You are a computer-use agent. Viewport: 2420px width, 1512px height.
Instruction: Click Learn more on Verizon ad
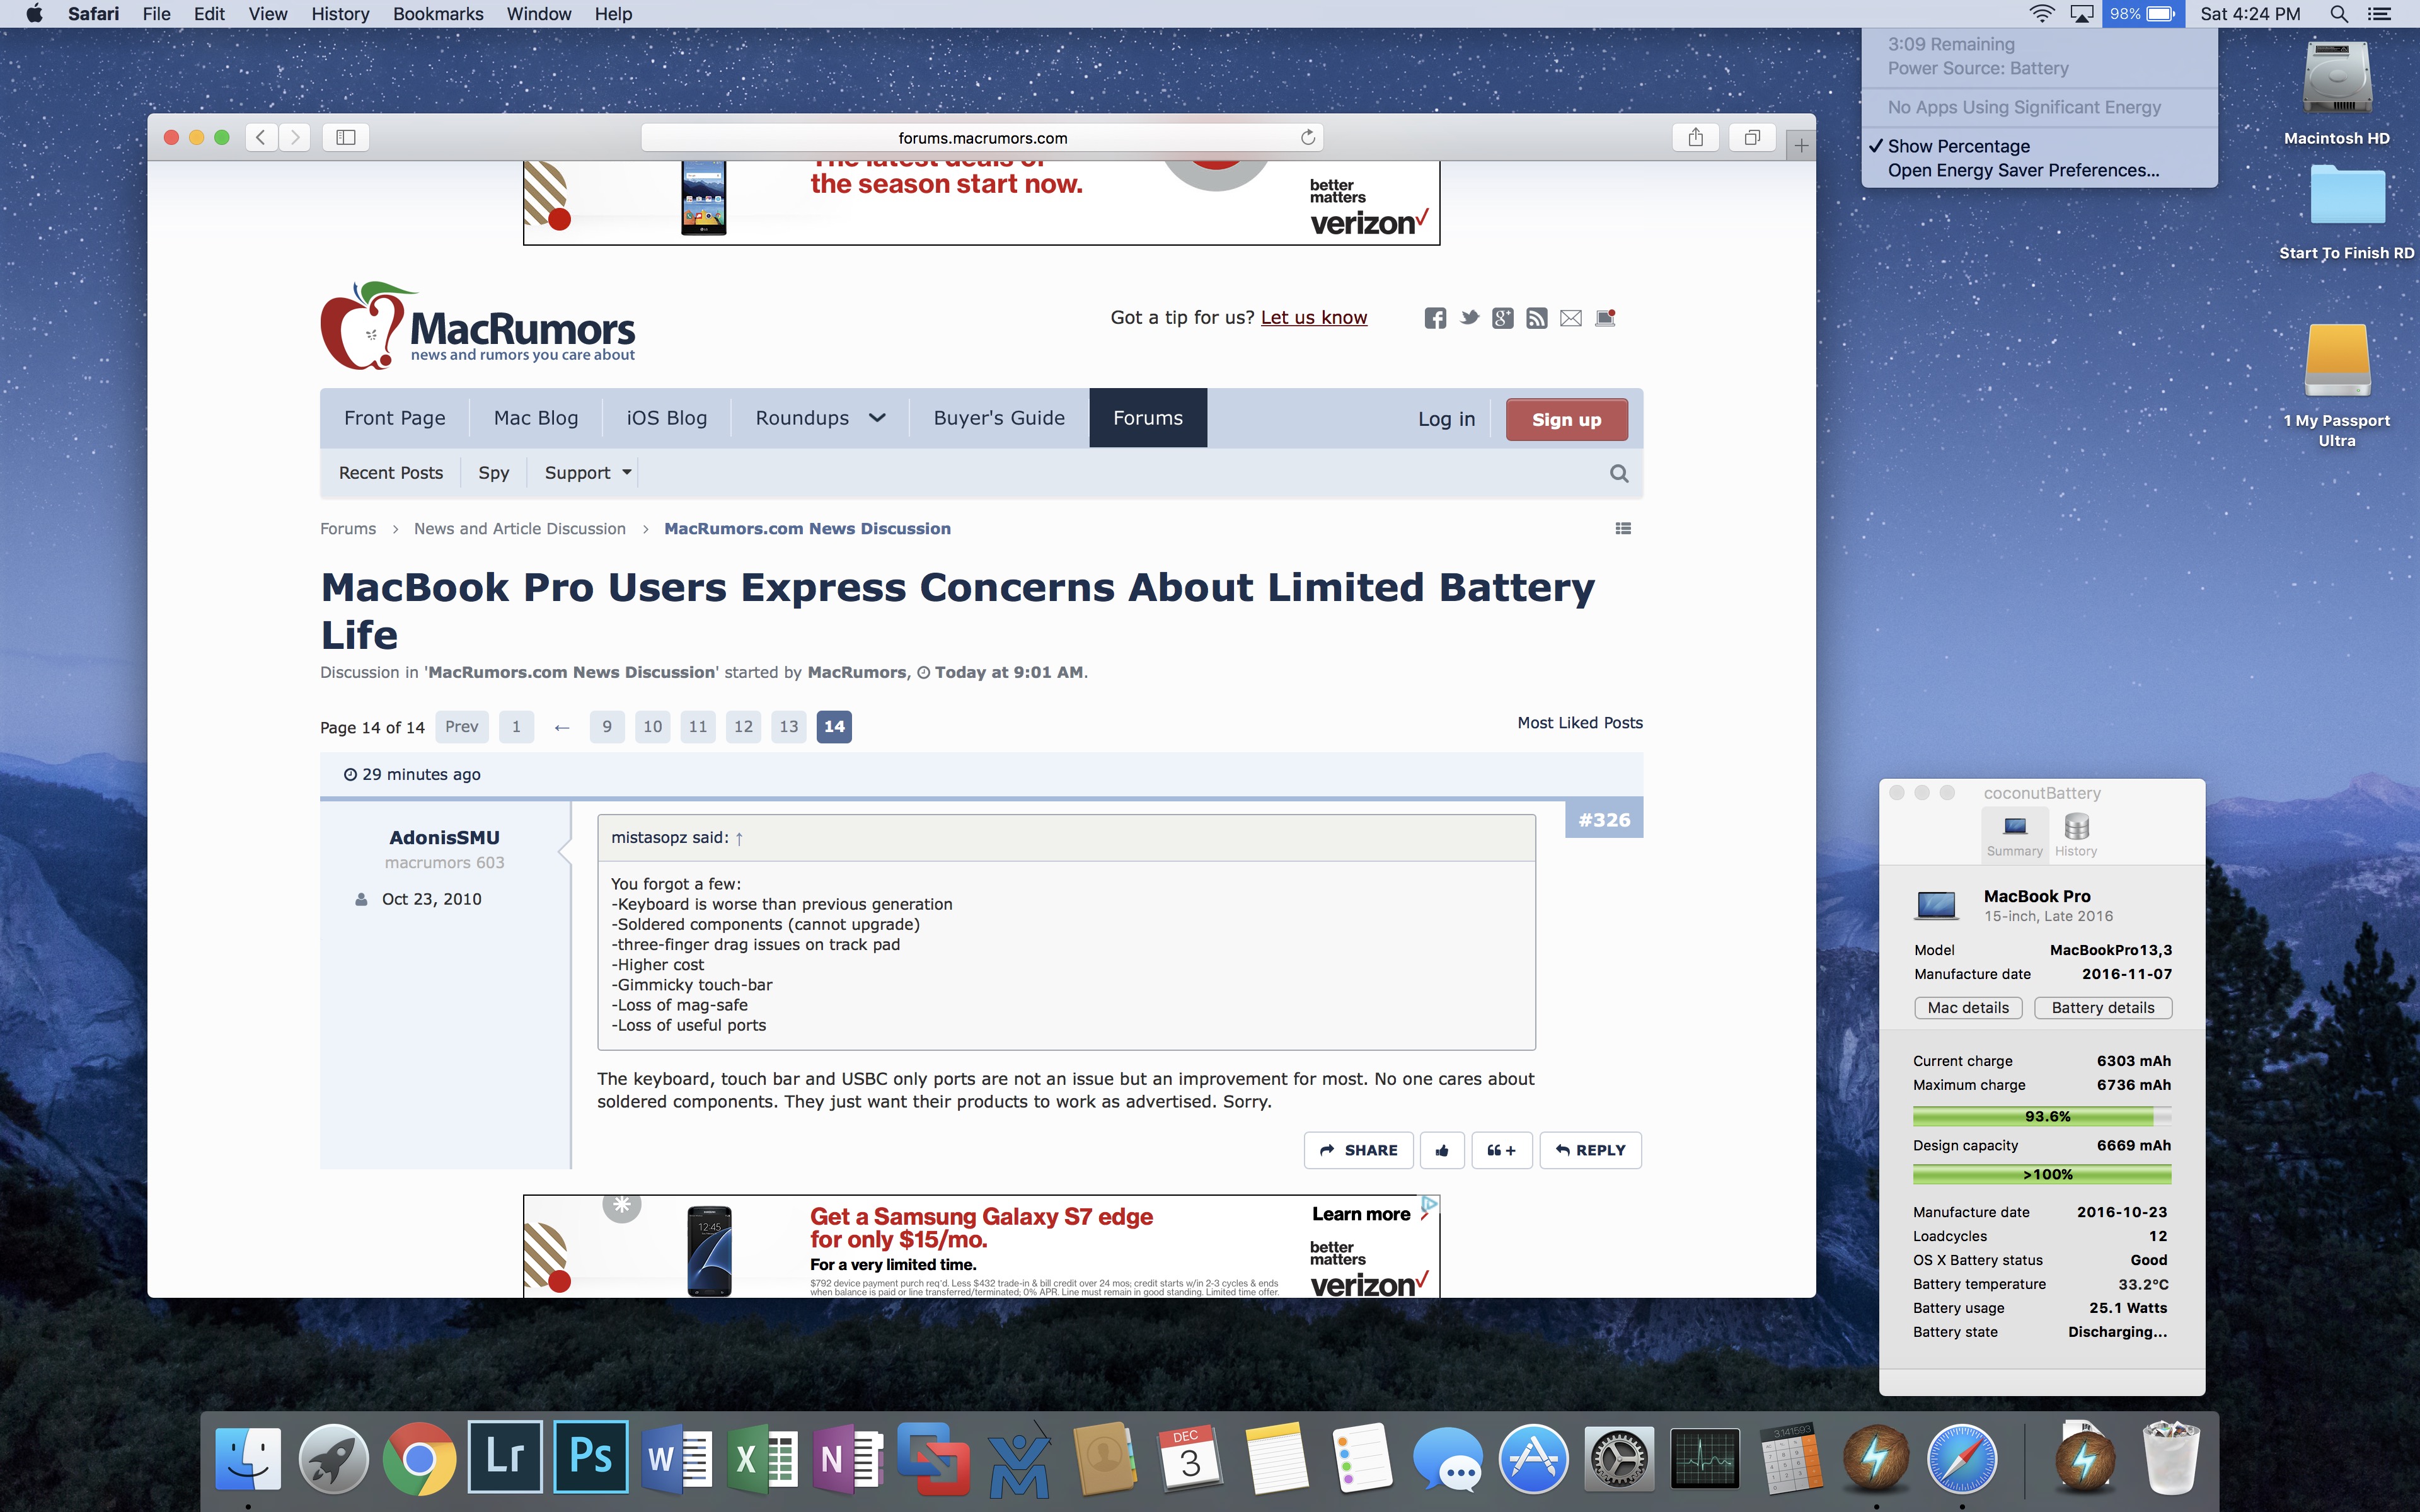pyautogui.click(x=1361, y=1214)
